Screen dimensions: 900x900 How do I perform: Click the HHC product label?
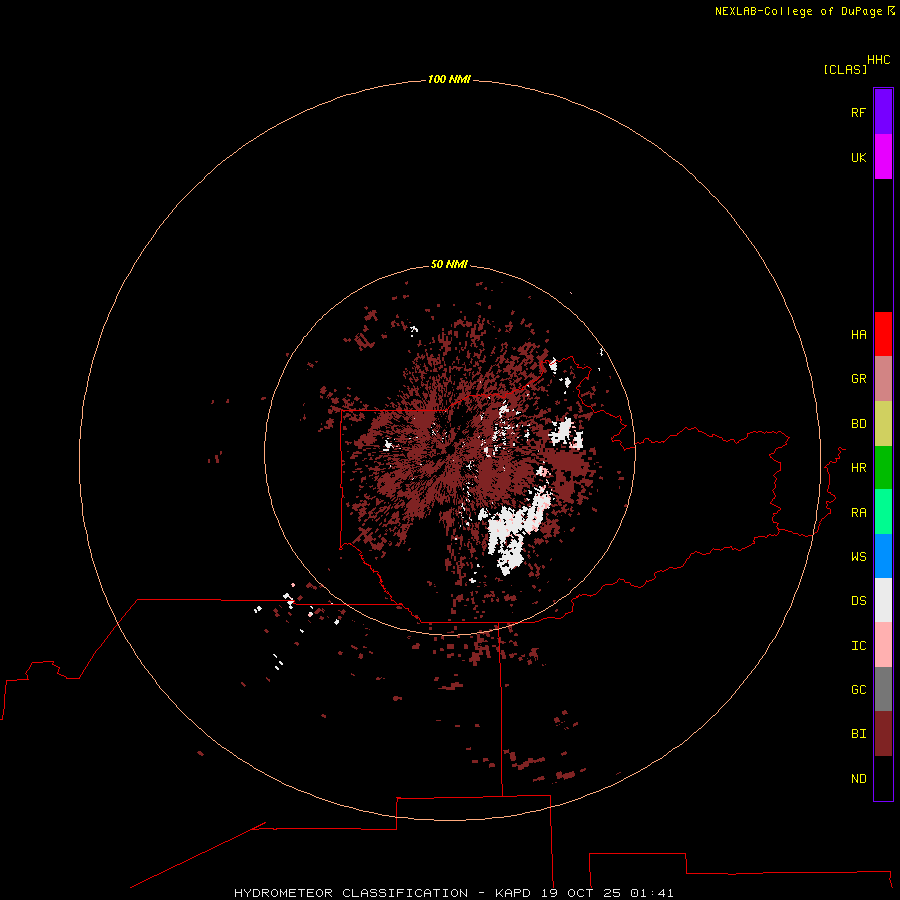[x=879, y=60]
